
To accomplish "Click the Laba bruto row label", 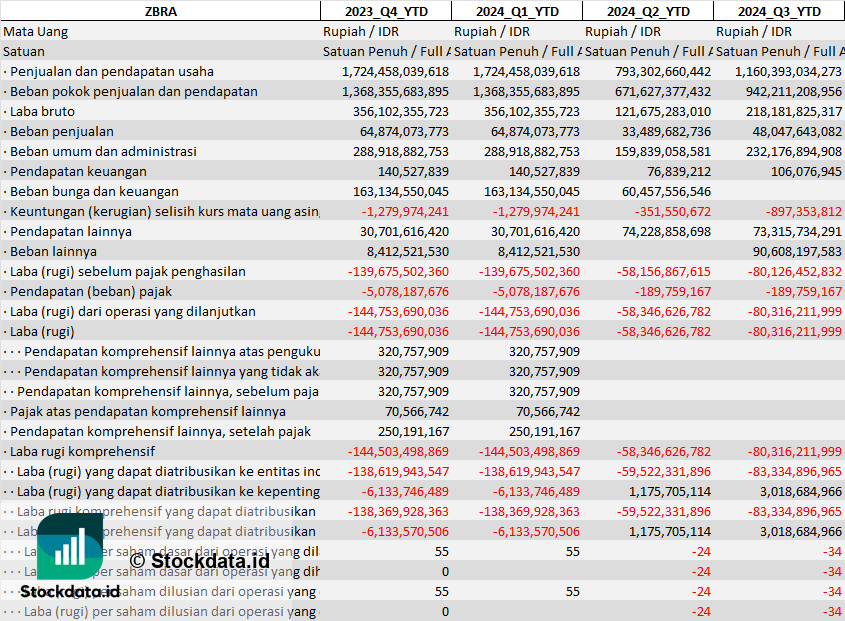I will coord(42,112).
